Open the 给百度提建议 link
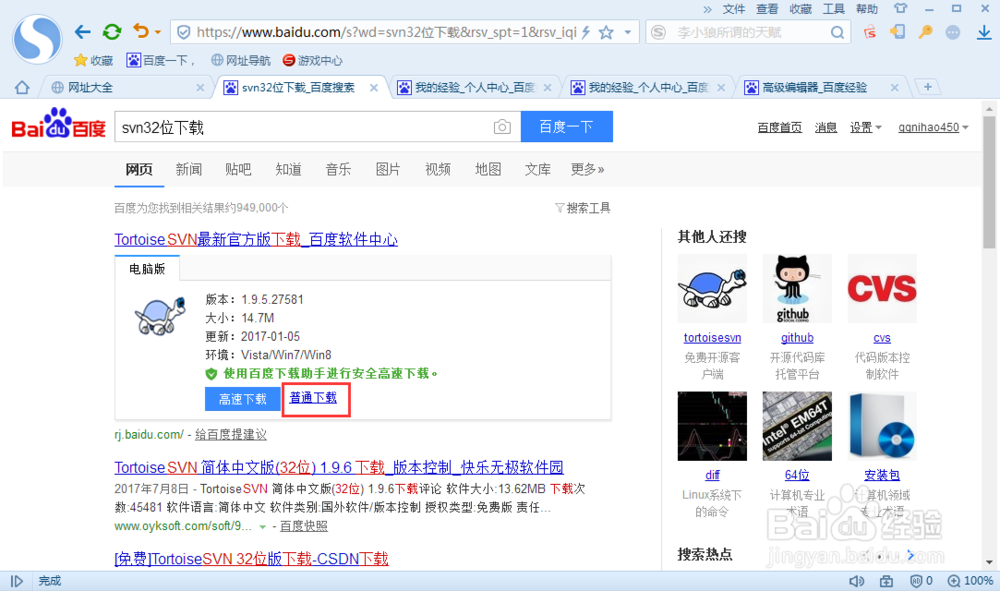The height and width of the screenshot is (591, 1000). pos(231,434)
